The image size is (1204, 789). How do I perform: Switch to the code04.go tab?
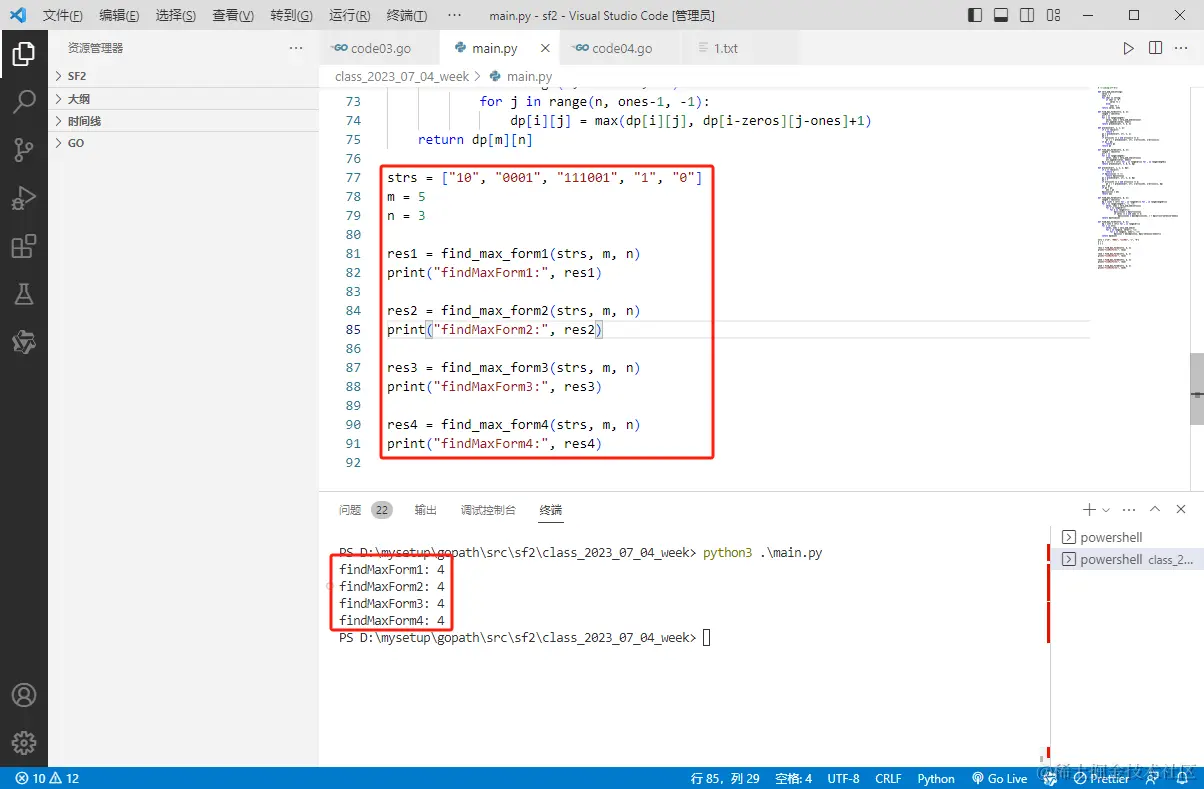click(x=620, y=48)
